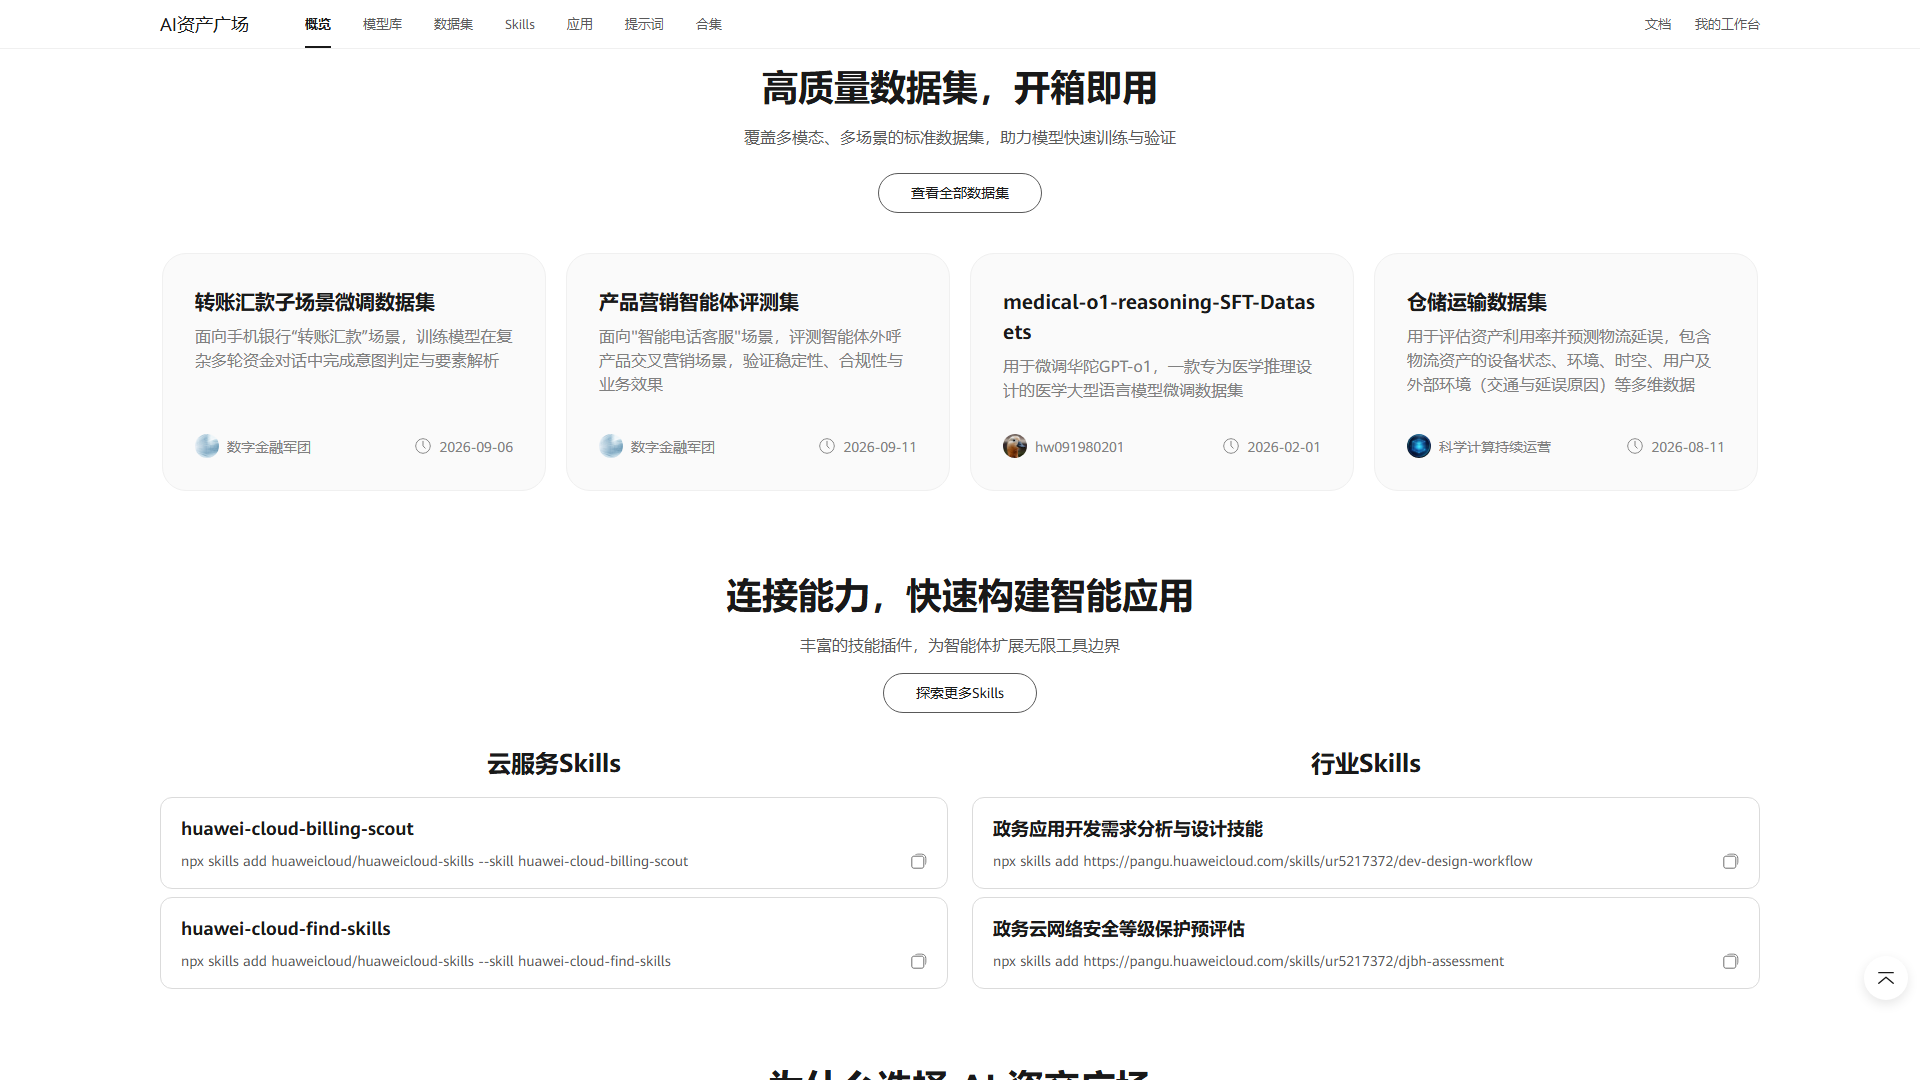Copy the dev-design-workflow skill command
The height and width of the screenshot is (1080, 1920).
(x=1730, y=861)
